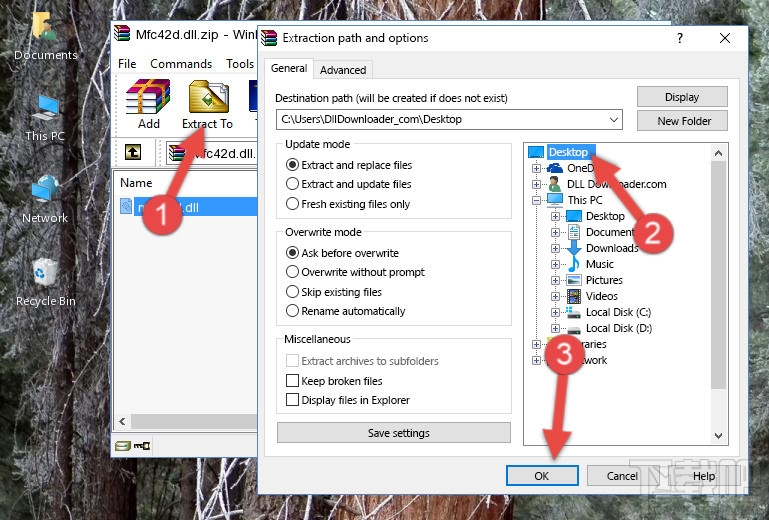Open the Documents desktop icon
The height and width of the screenshot is (520, 769).
pos(45,37)
